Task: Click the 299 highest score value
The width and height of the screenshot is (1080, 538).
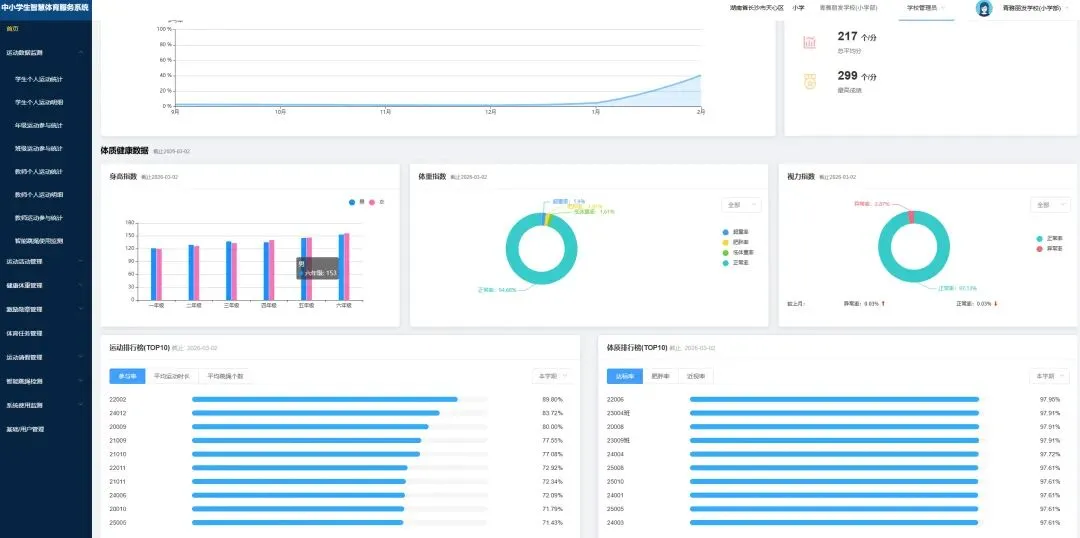Action: (847, 76)
